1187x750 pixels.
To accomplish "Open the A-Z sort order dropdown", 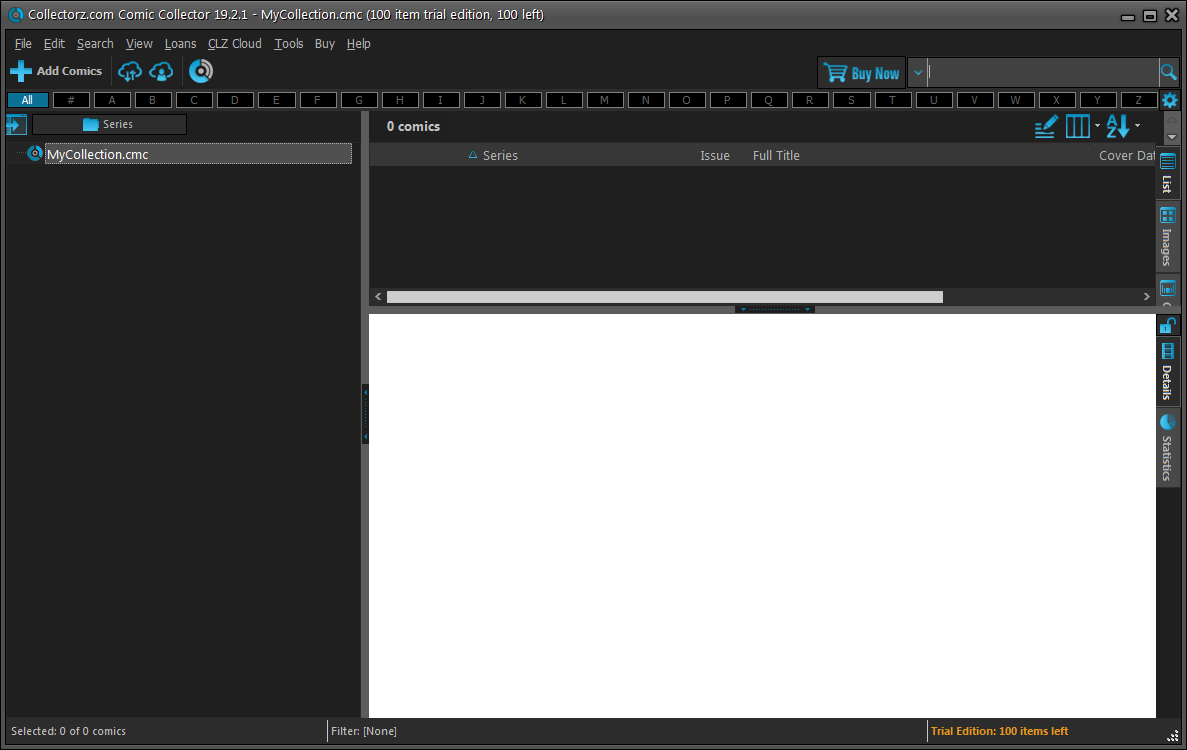I will pos(1123,127).
